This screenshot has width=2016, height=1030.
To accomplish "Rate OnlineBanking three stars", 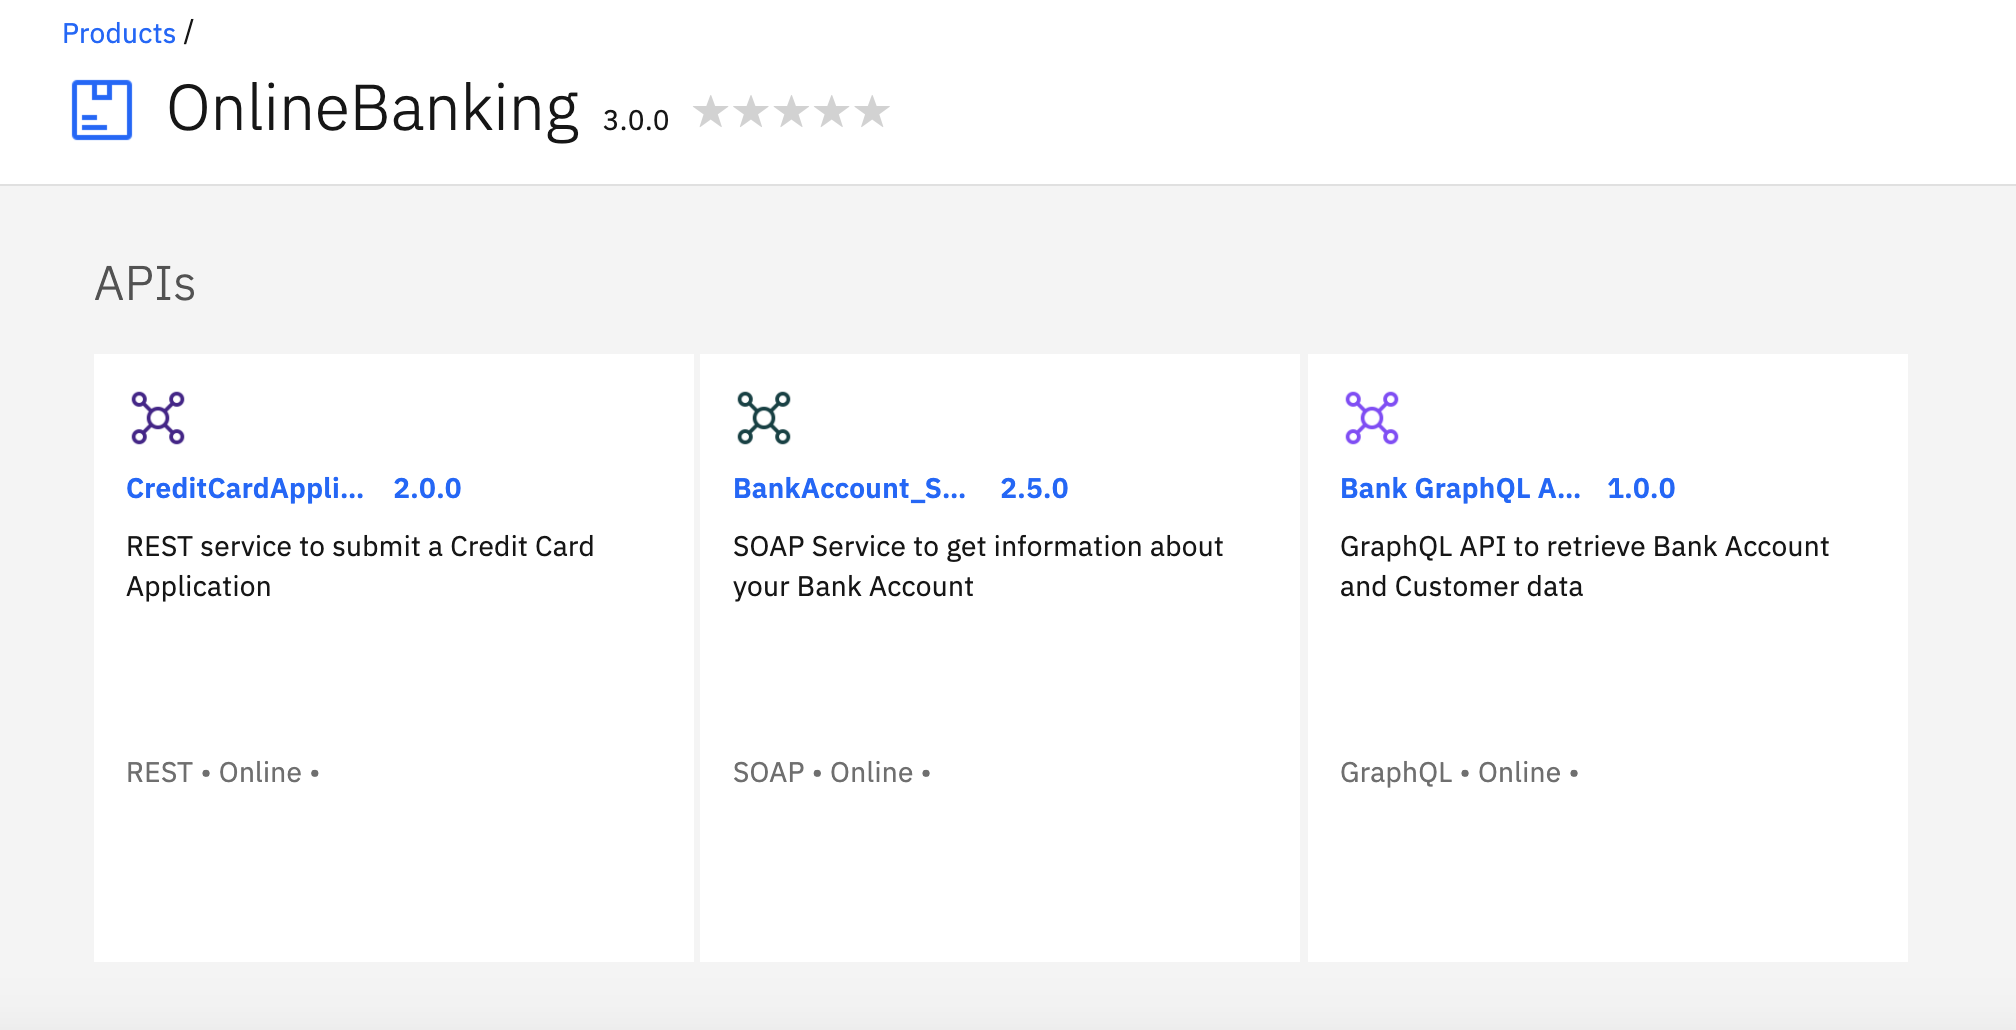I will click(791, 111).
